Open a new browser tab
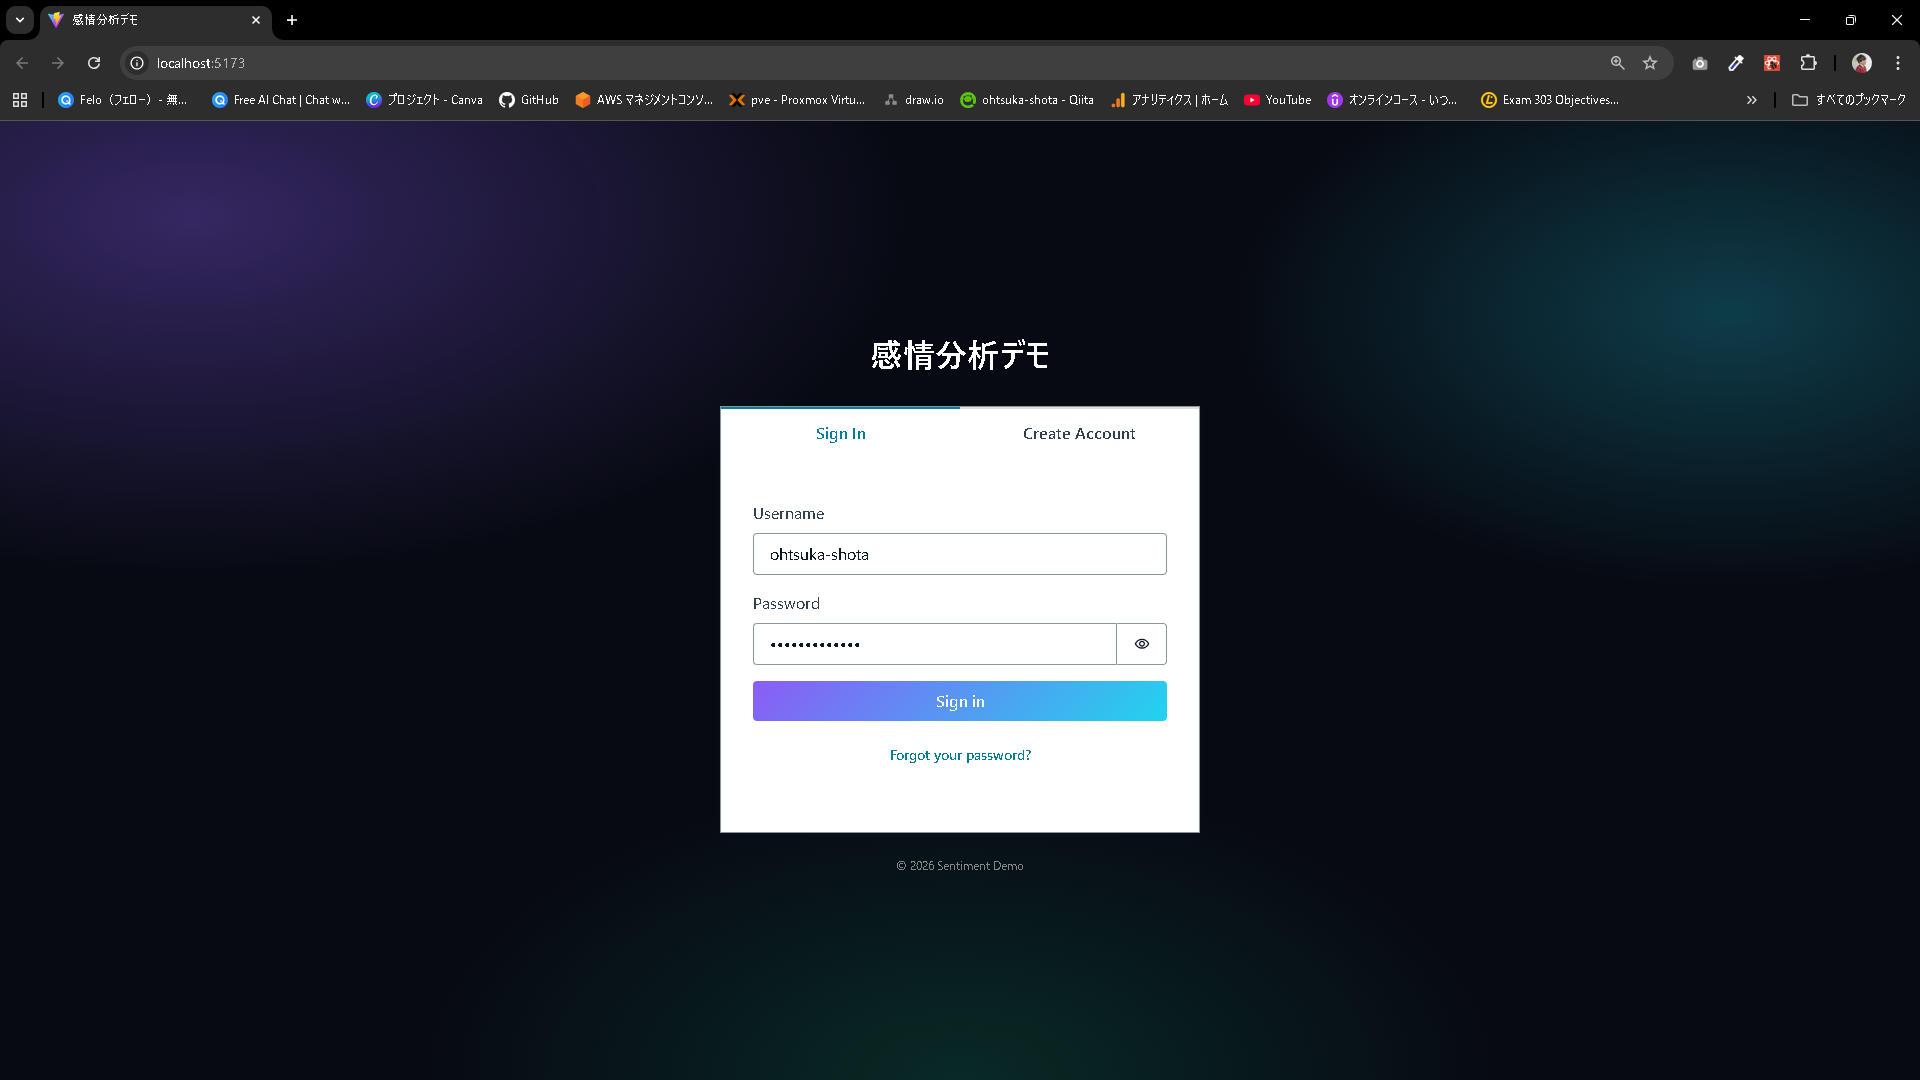The width and height of the screenshot is (1920, 1080). pos(292,20)
